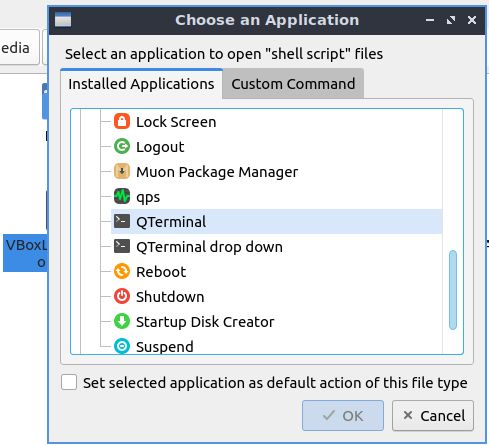Click the QTerminal terminal icon
This screenshot has width=489, height=446.
122,222
